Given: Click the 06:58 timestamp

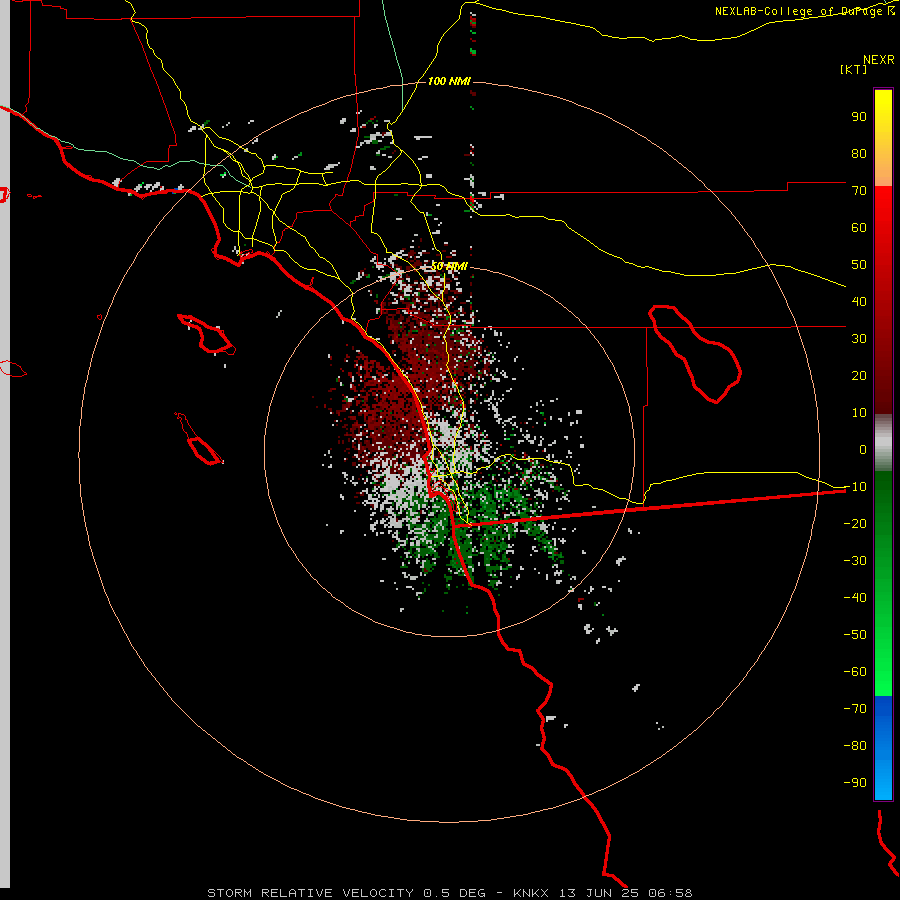Looking at the screenshot, I should [x=670, y=893].
